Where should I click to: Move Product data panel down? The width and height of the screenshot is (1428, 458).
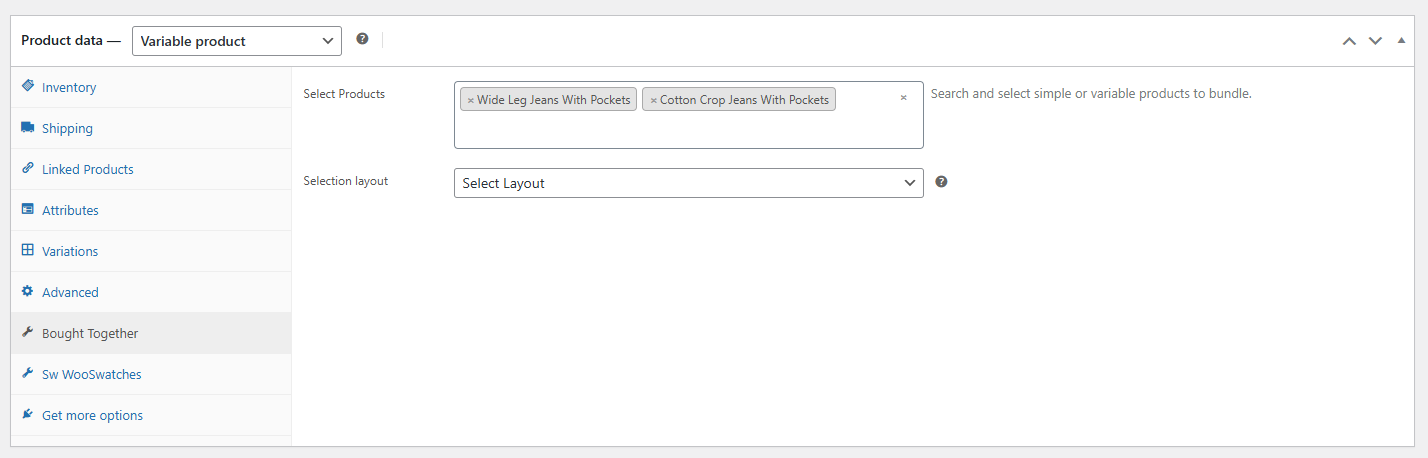pyautogui.click(x=1375, y=41)
